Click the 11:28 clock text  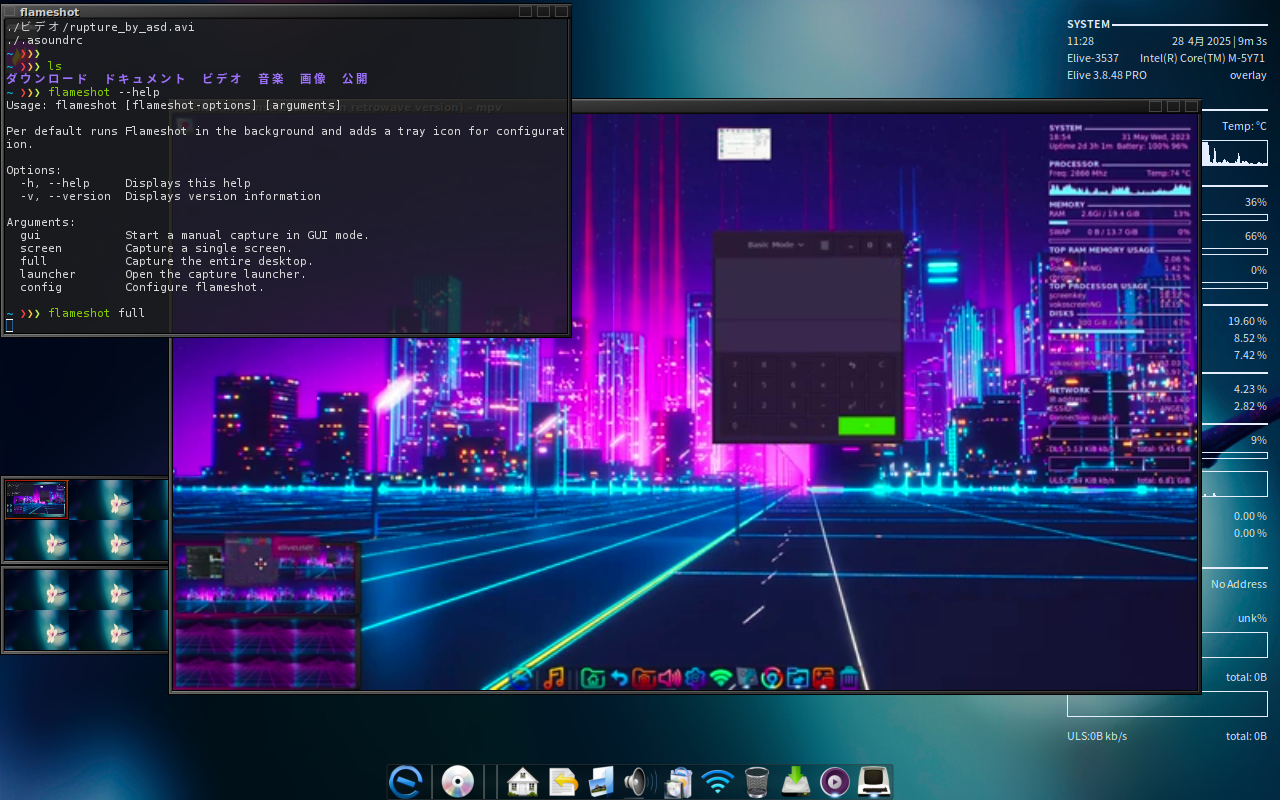pyautogui.click(x=1080, y=41)
